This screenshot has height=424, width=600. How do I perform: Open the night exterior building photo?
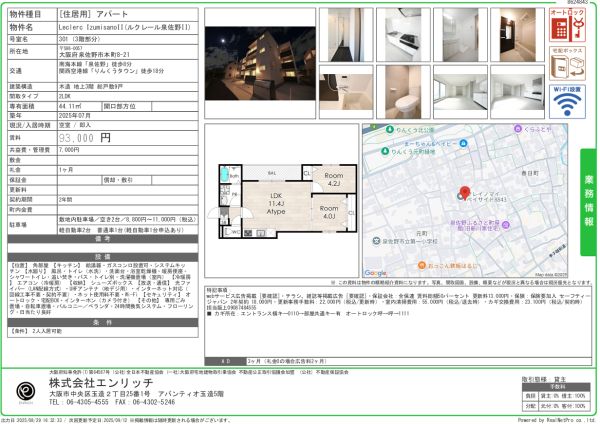click(260, 63)
